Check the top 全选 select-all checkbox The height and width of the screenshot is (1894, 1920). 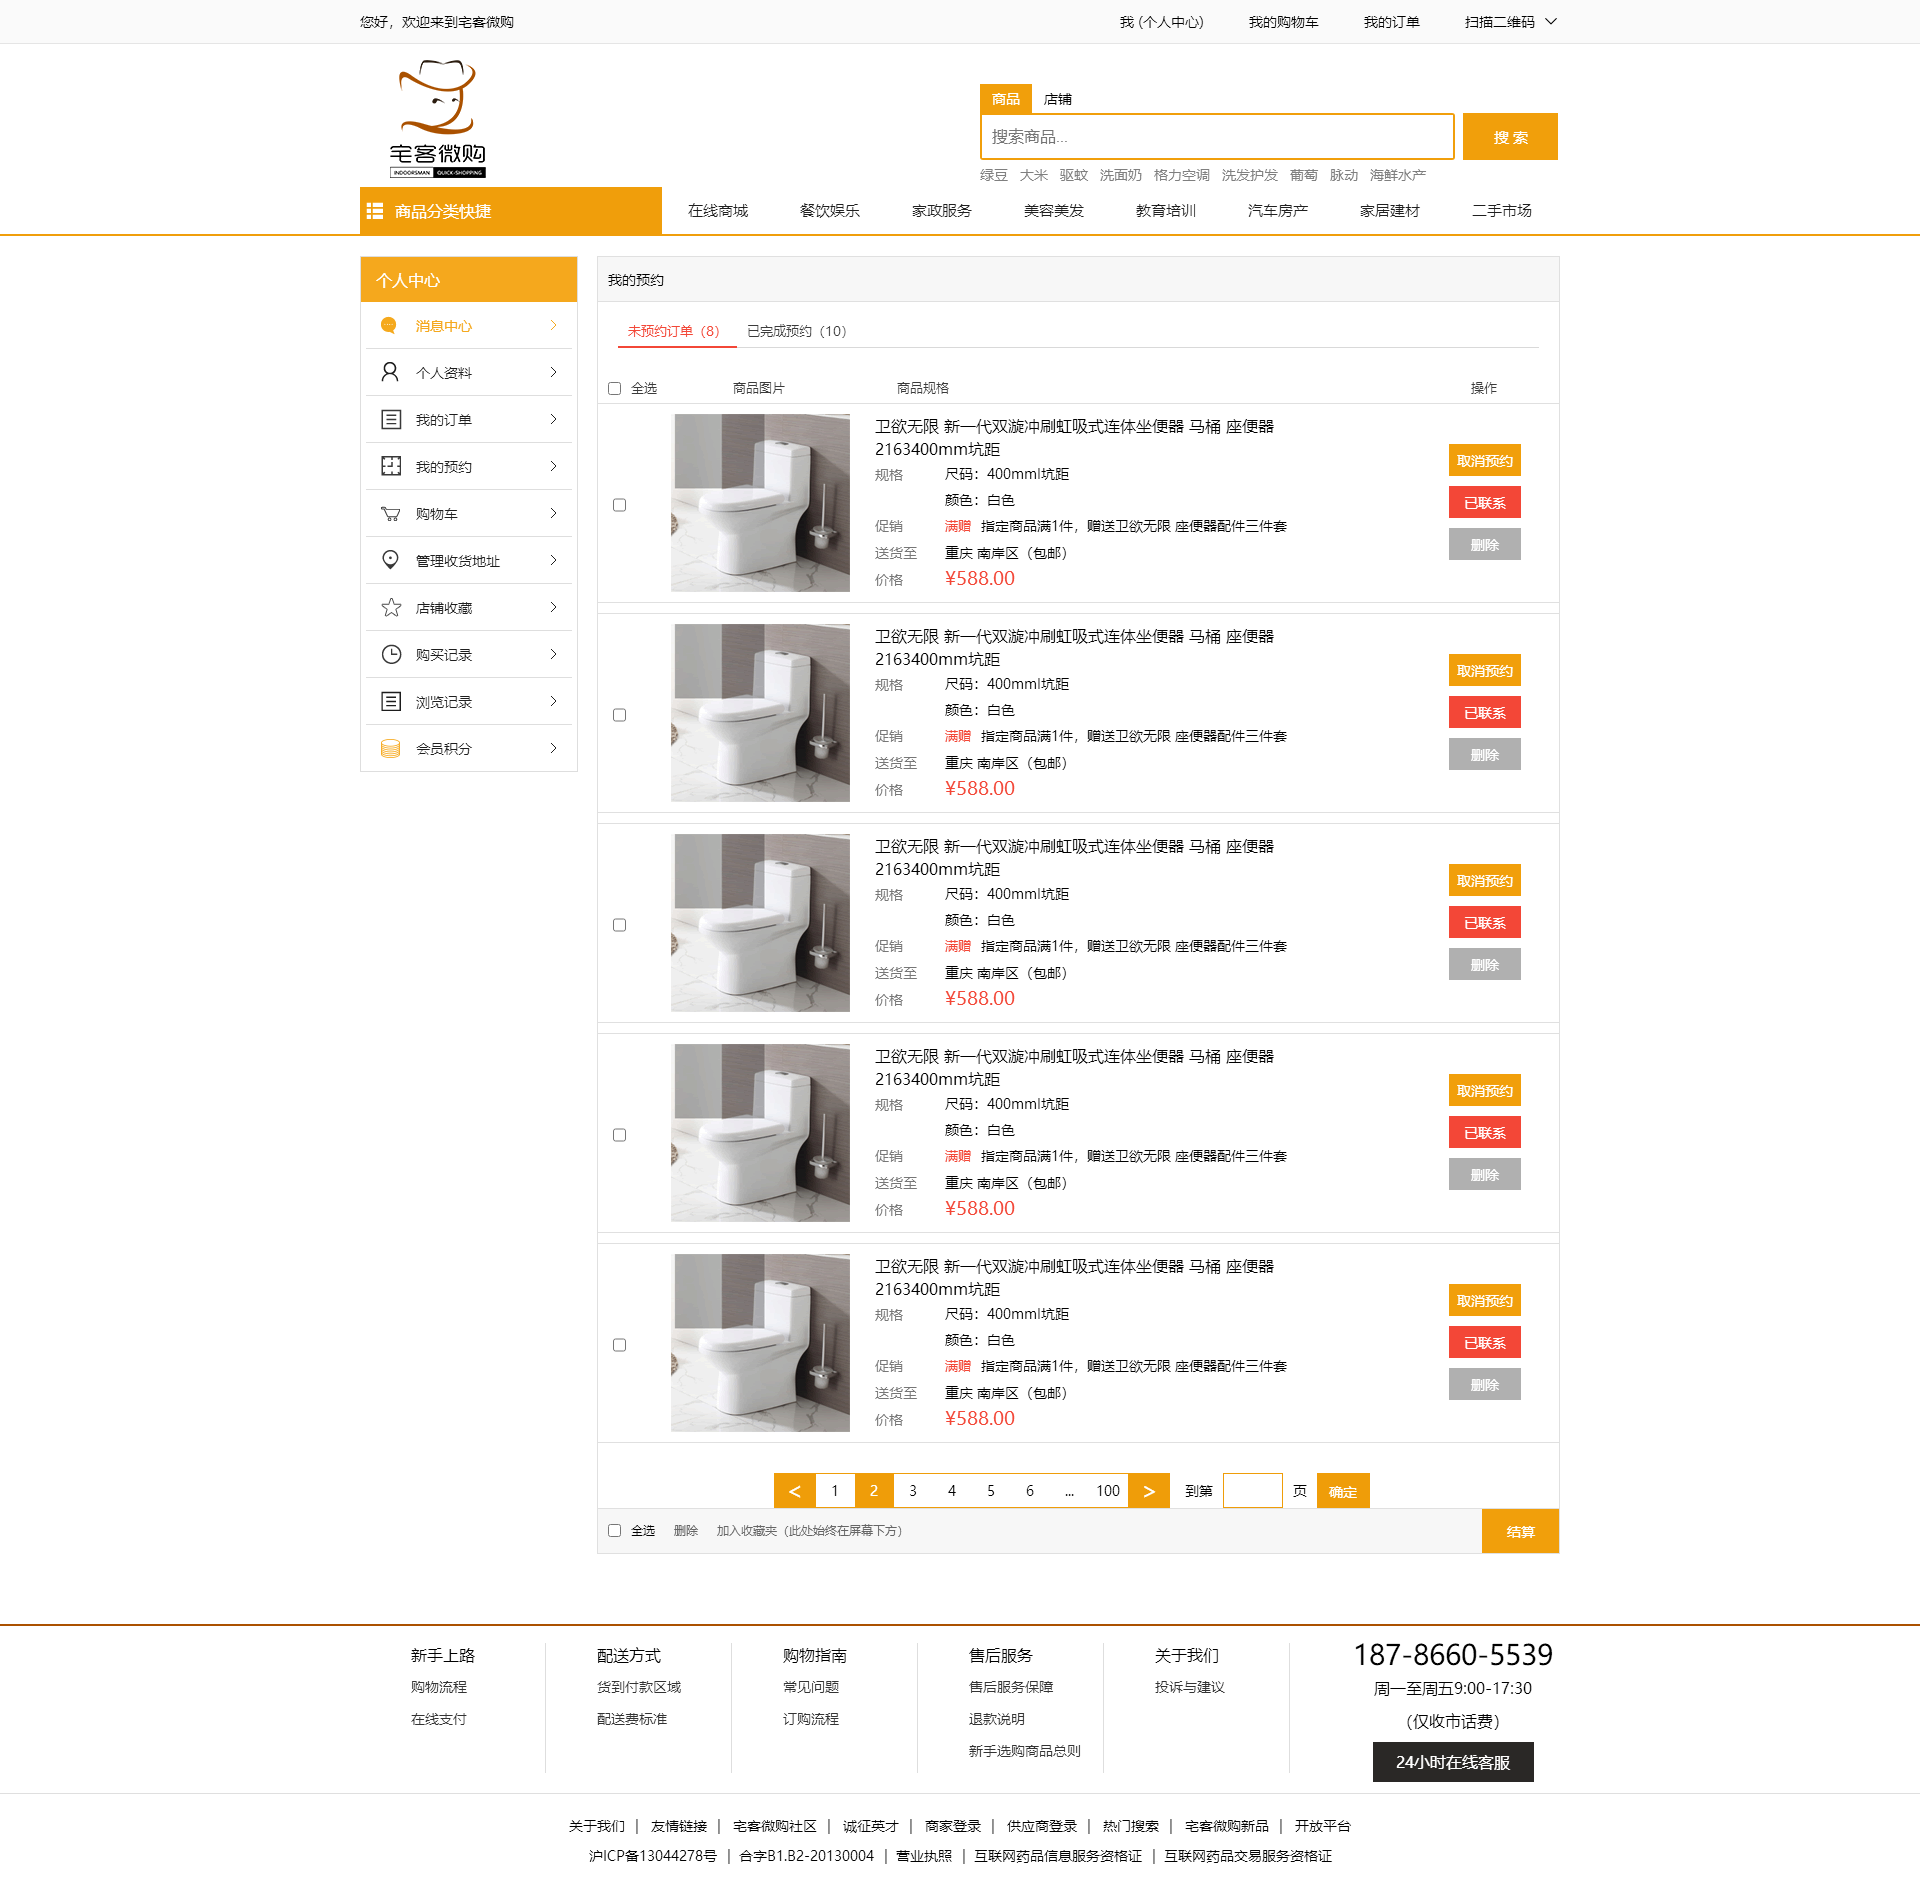click(x=614, y=388)
